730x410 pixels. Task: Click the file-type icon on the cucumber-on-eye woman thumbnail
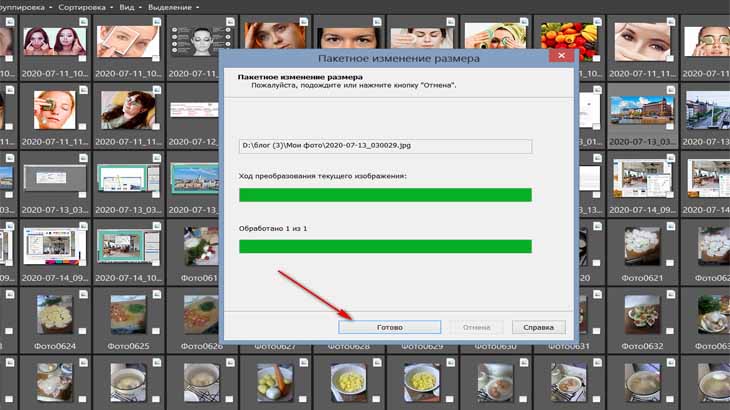tap(83, 90)
